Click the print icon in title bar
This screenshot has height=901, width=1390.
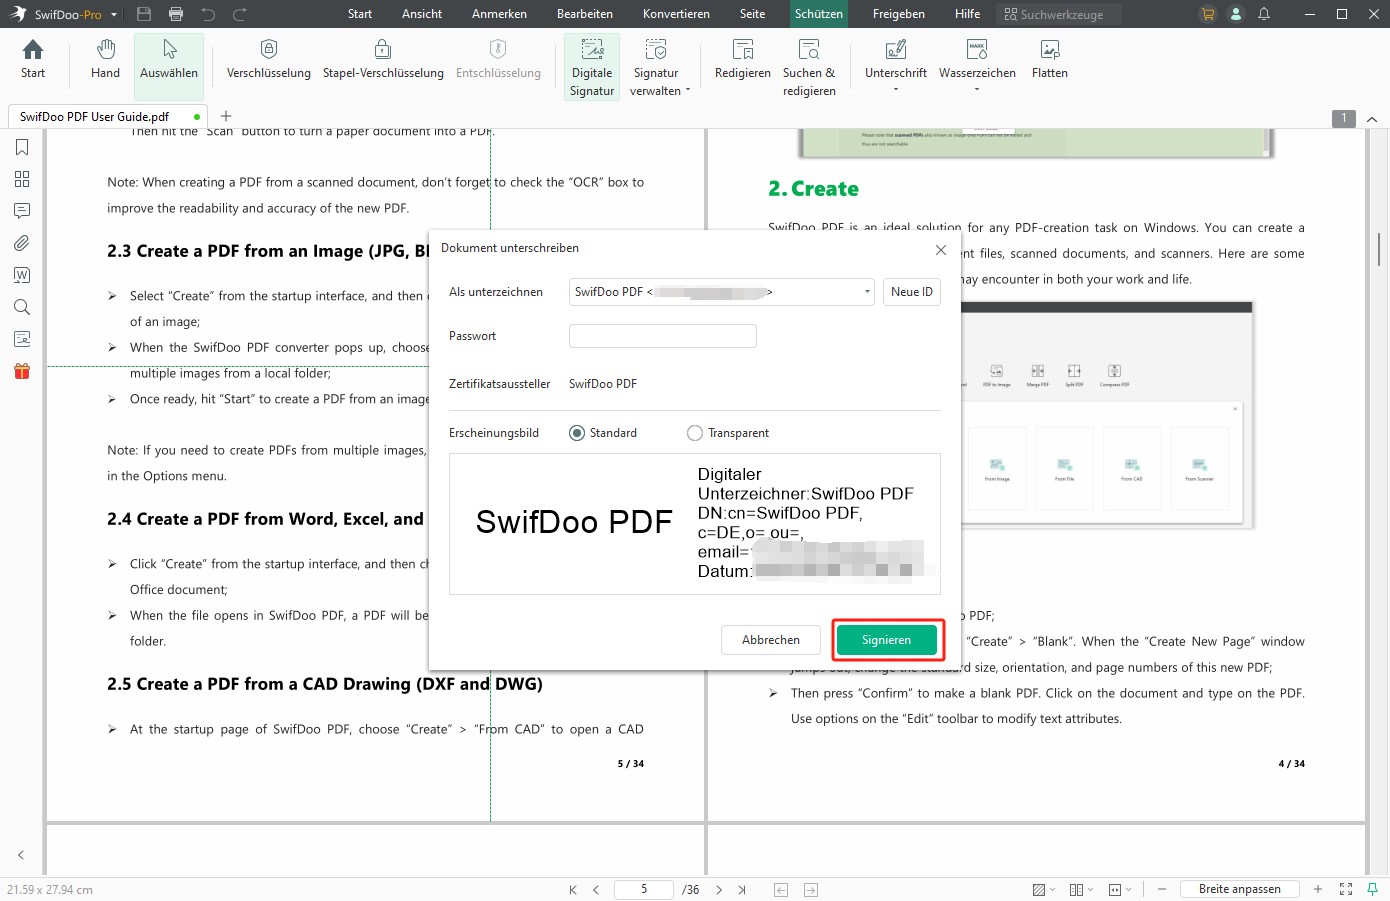click(176, 14)
